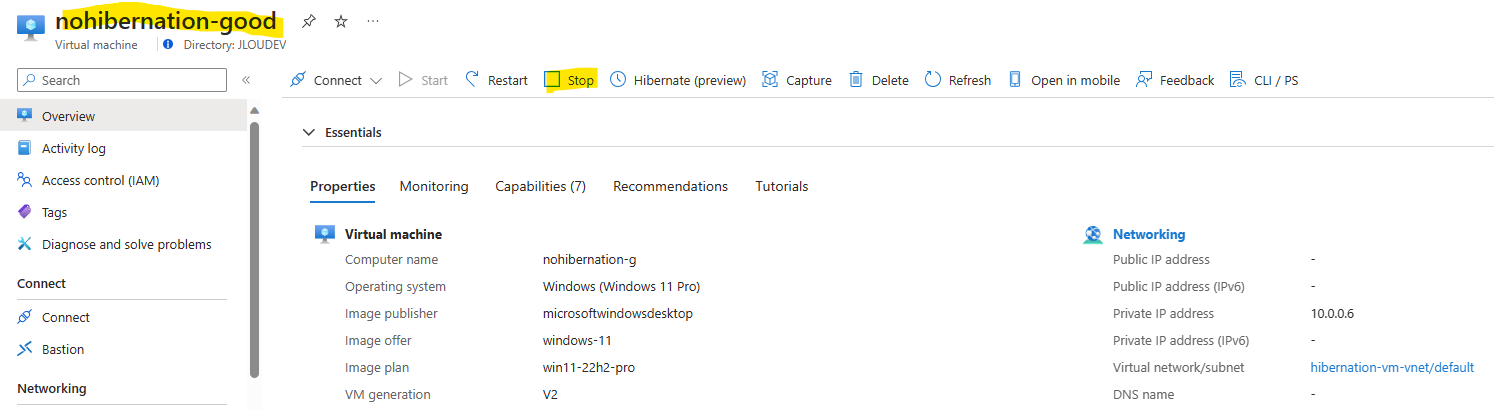Switch to the Properties tab
1494x410 pixels.
pyautogui.click(x=343, y=186)
